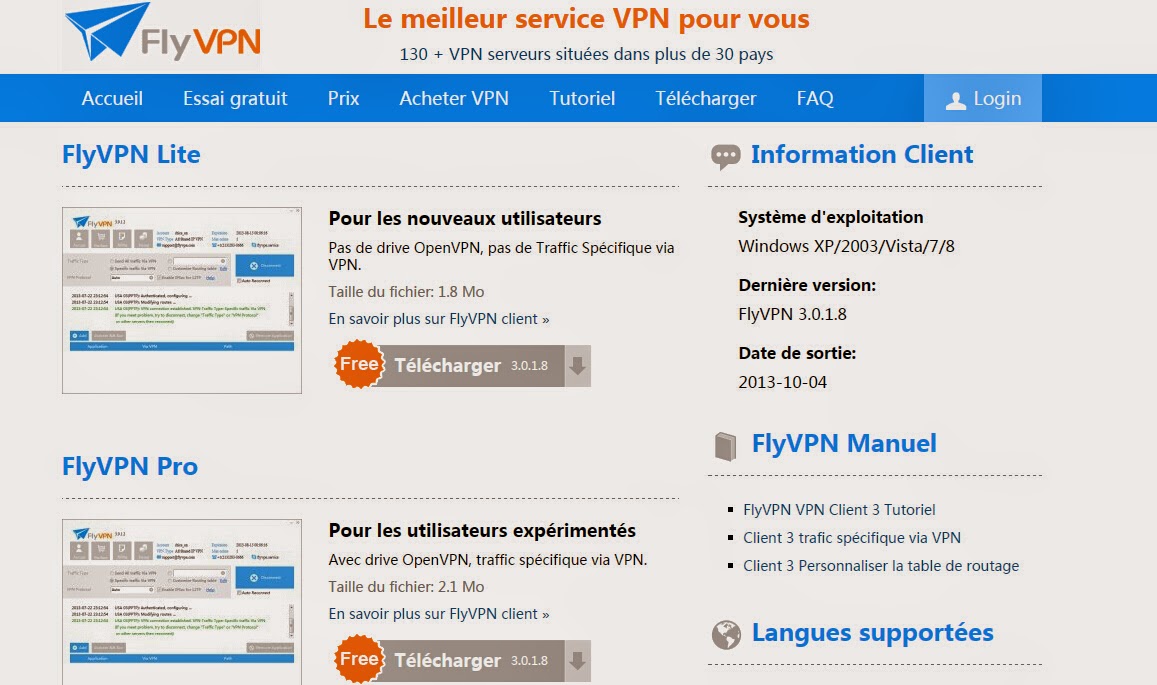Click the release date '2013-10-04'
The width and height of the screenshot is (1157, 685).
coord(783,382)
